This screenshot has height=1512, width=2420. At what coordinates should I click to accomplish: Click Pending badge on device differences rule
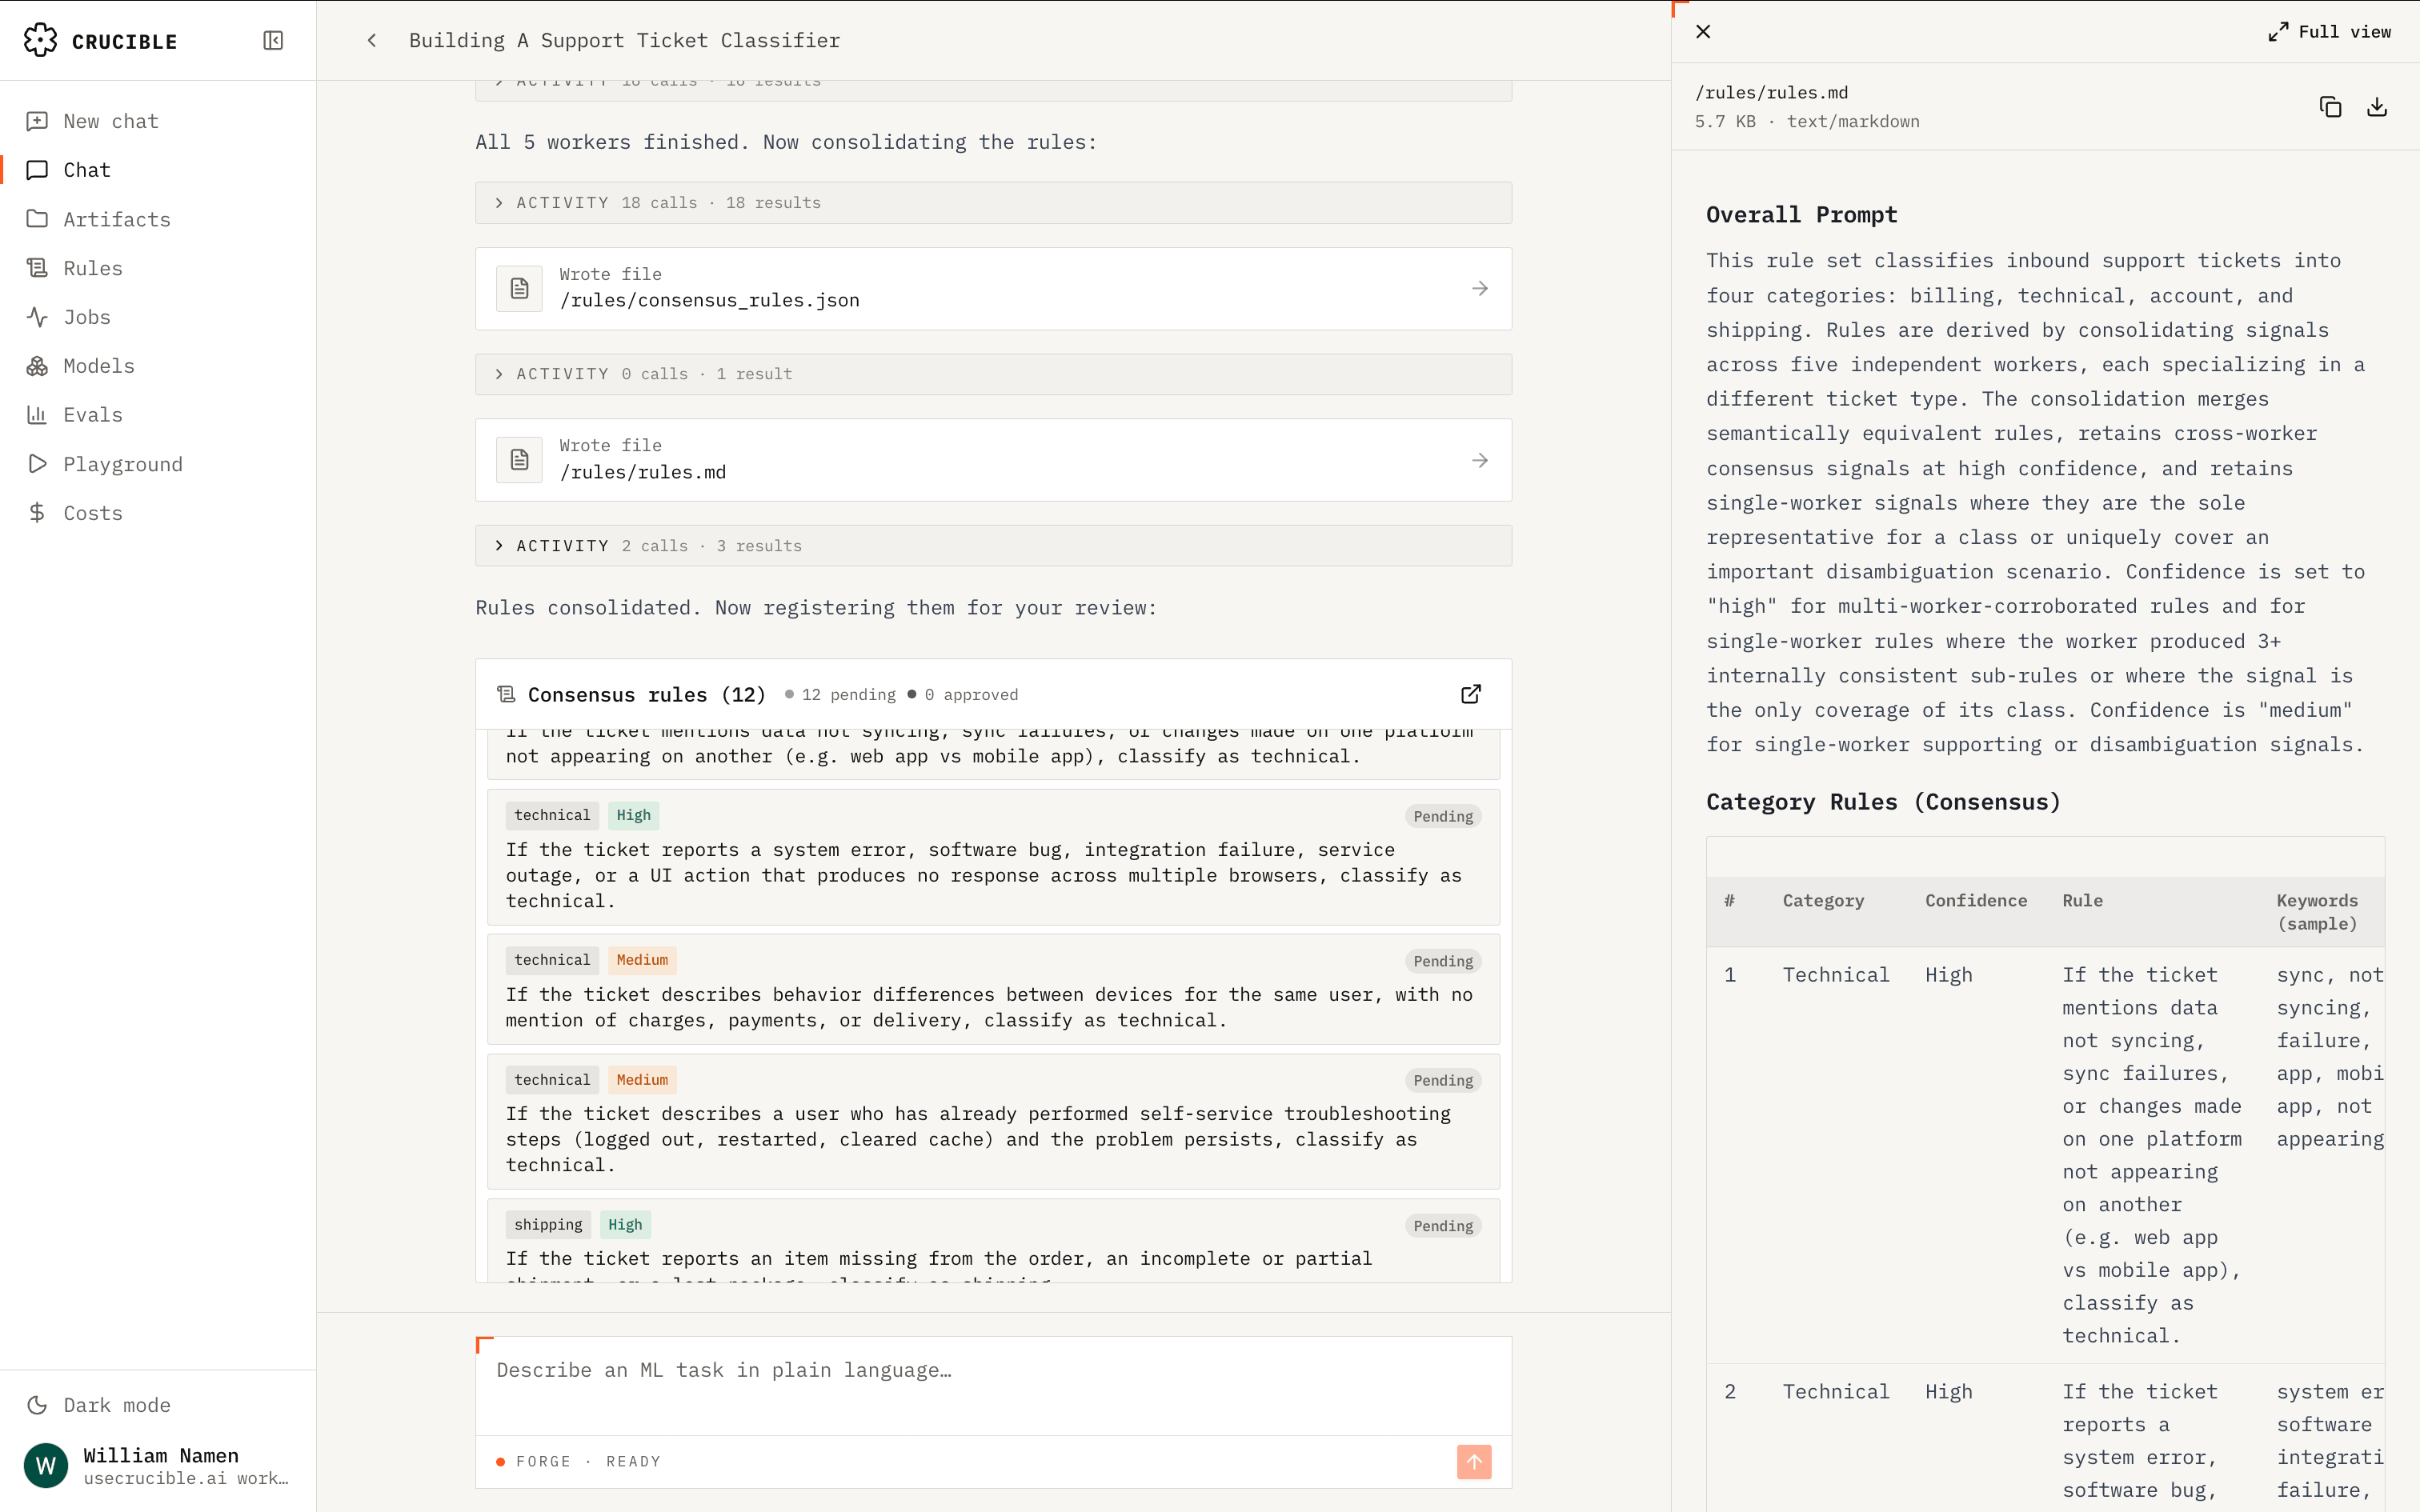click(x=1443, y=961)
